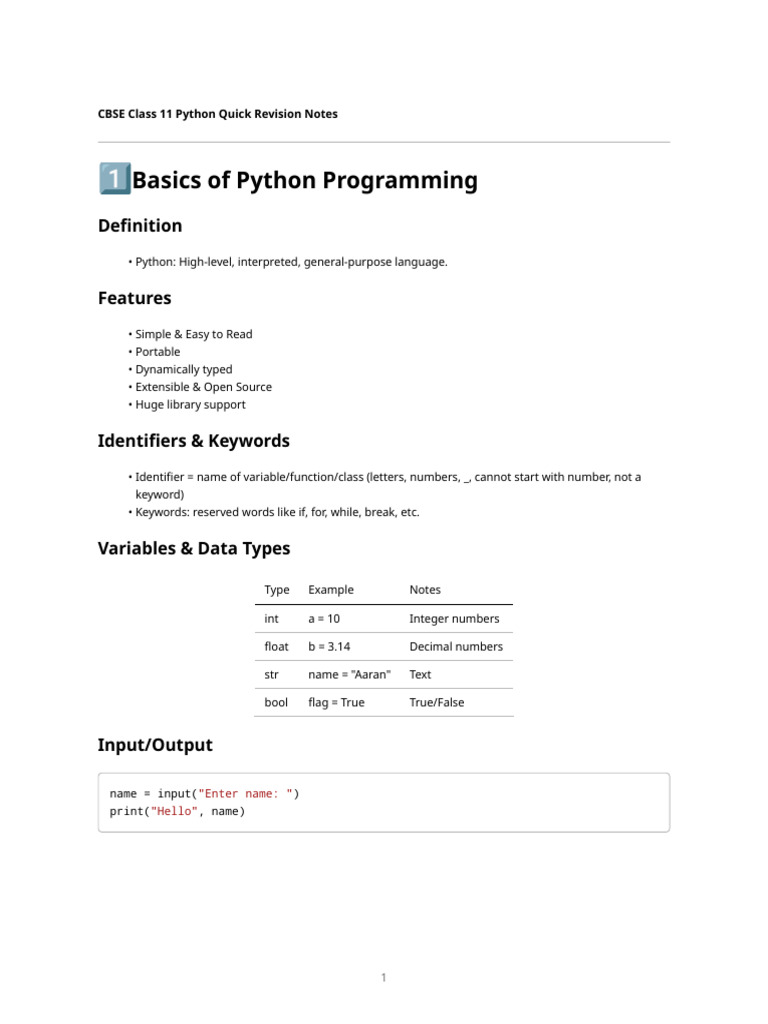
Task: Click the code line 'name = input("Enter name: ")'
Action: (204, 793)
